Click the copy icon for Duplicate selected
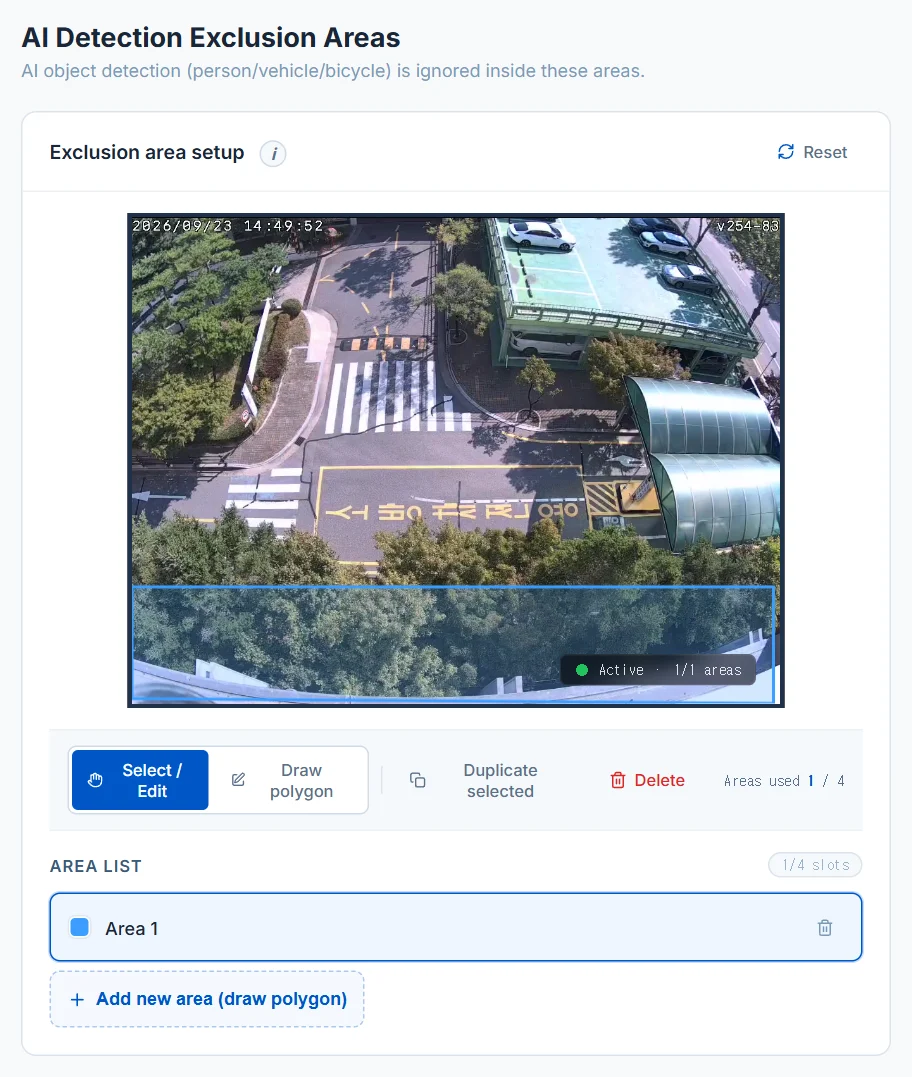 tap(418, 780)
